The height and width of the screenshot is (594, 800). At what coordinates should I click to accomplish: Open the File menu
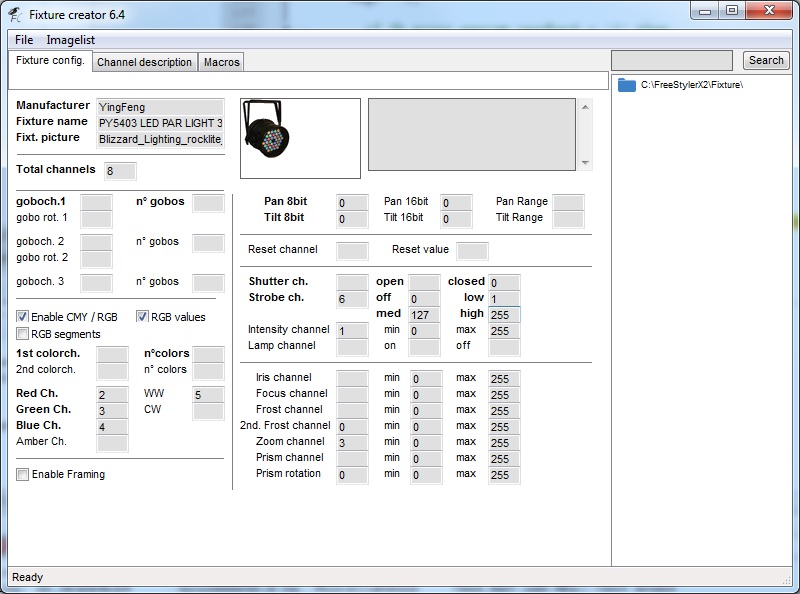(x=24, y=40)
